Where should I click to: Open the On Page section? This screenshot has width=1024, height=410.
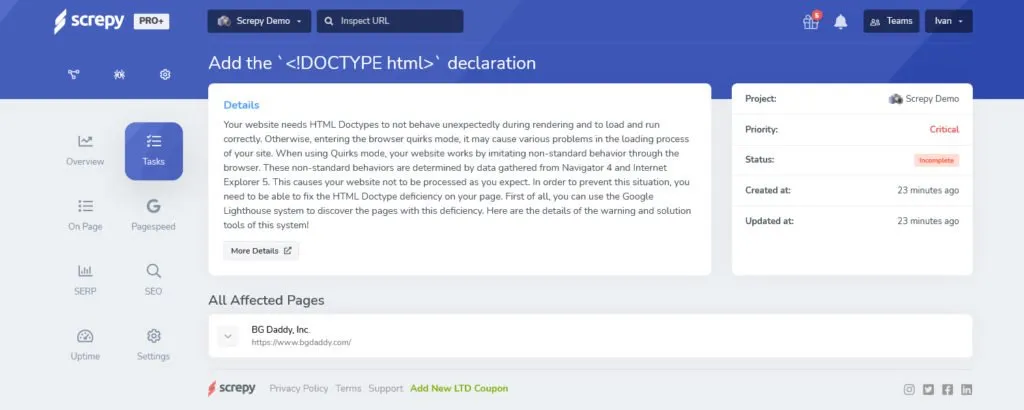pos(85,215)
